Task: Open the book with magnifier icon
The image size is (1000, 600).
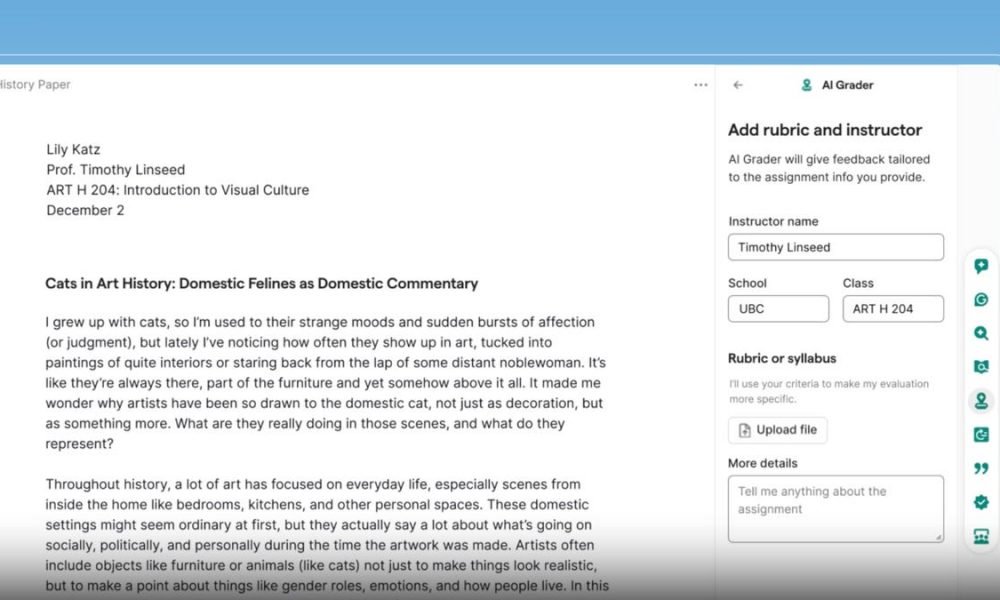Action: [981, 367]
